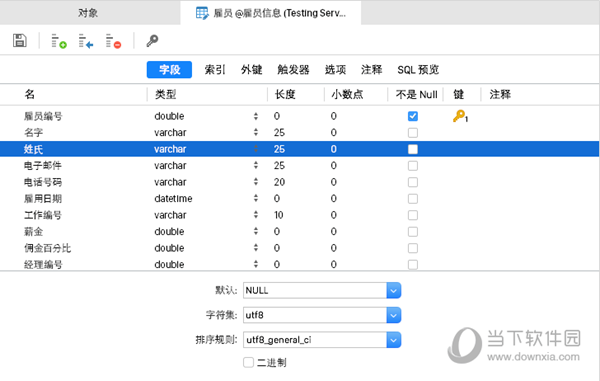The width and height of the screenshot is (600, 381).
Task: Select the 电子邮件 field name
Action: (x=43, y=165)
